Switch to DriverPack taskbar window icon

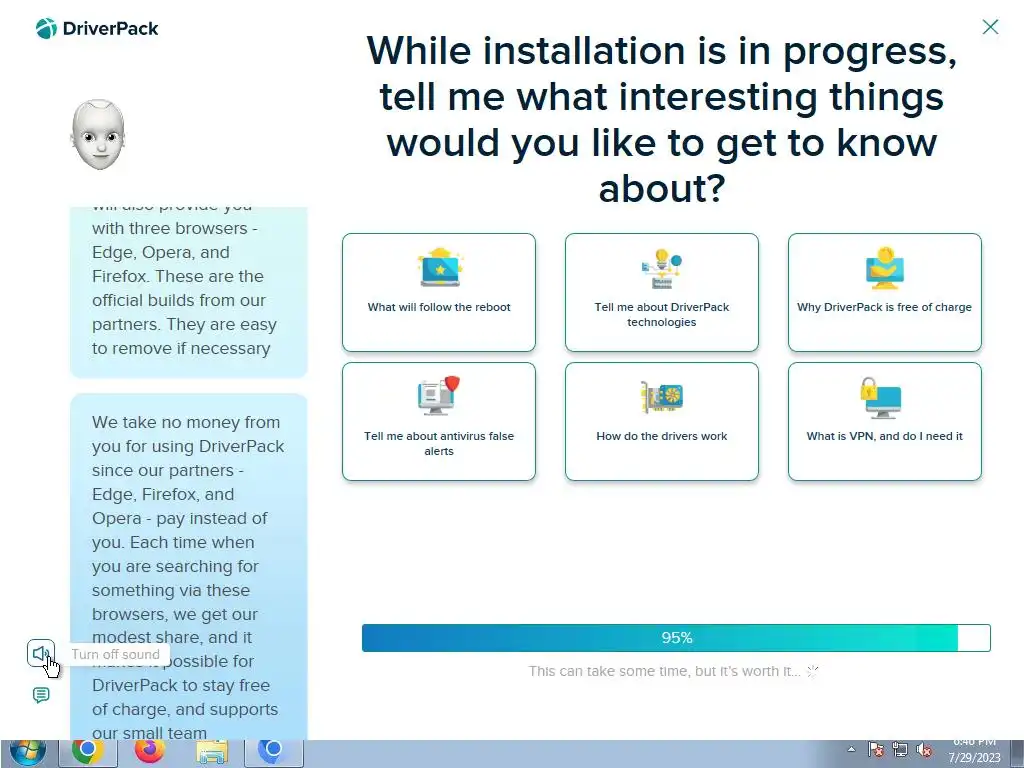(273, 753)
